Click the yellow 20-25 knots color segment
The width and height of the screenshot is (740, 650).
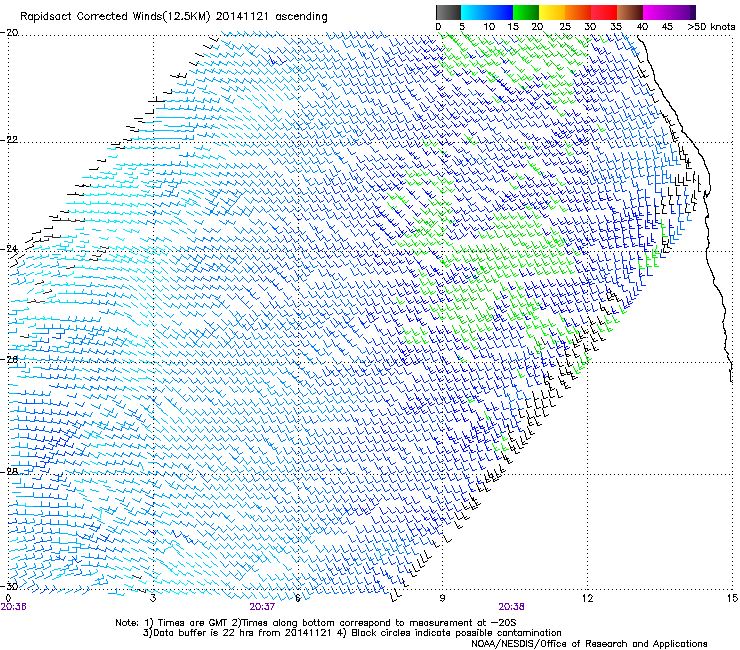coord(552,12)
